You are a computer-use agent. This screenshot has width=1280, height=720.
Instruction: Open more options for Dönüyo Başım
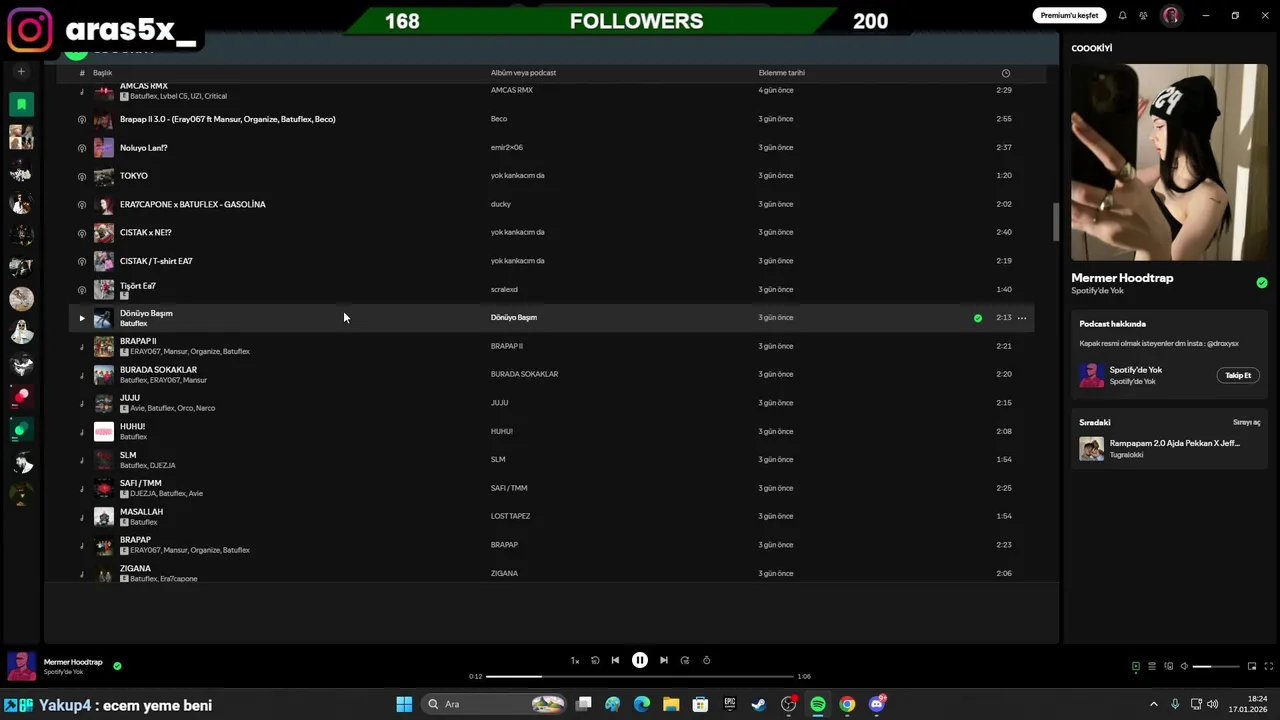(1022, 318)
